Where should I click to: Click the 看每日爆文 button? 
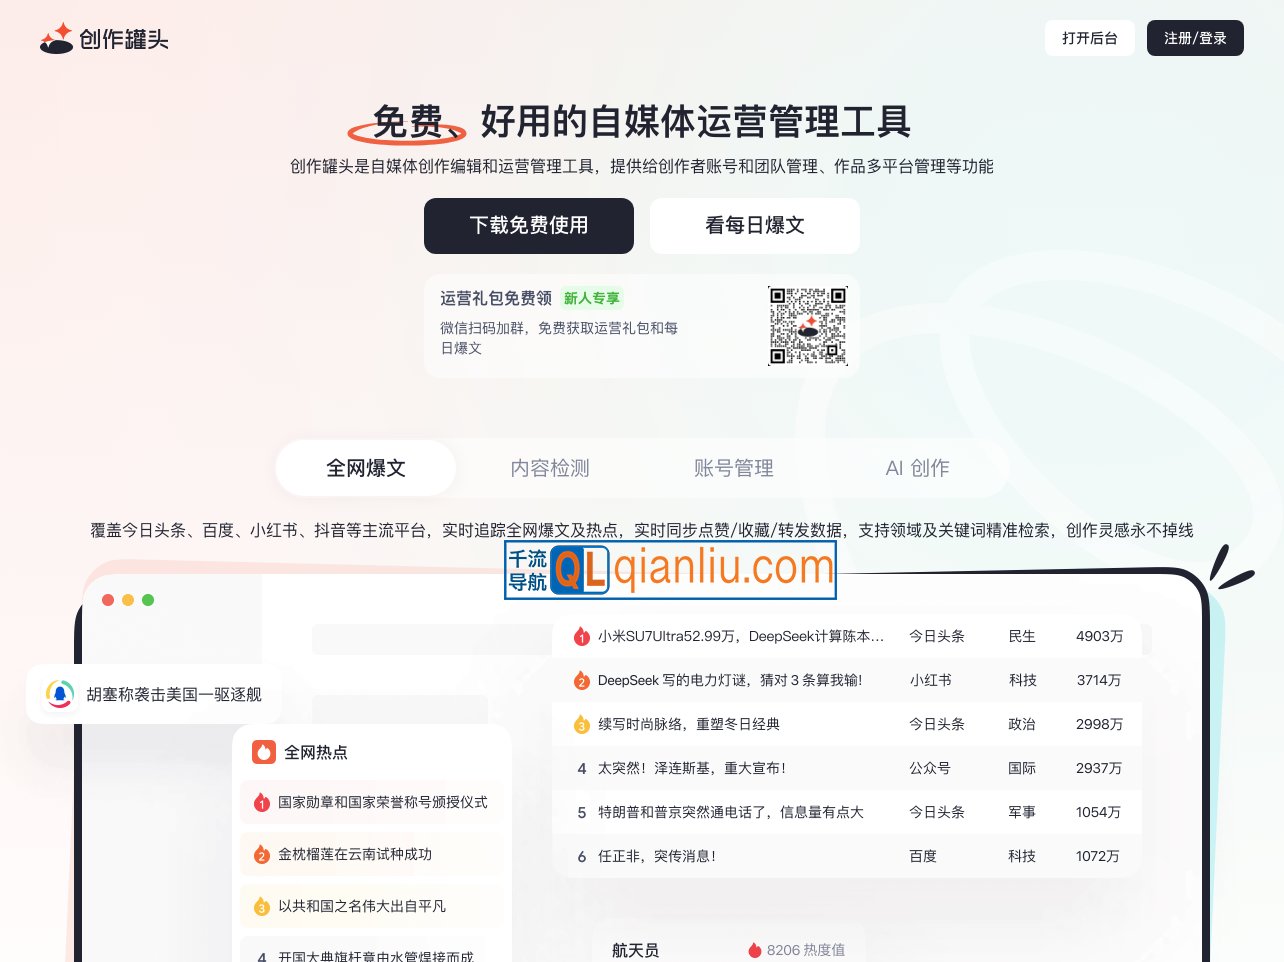point(755,226)
